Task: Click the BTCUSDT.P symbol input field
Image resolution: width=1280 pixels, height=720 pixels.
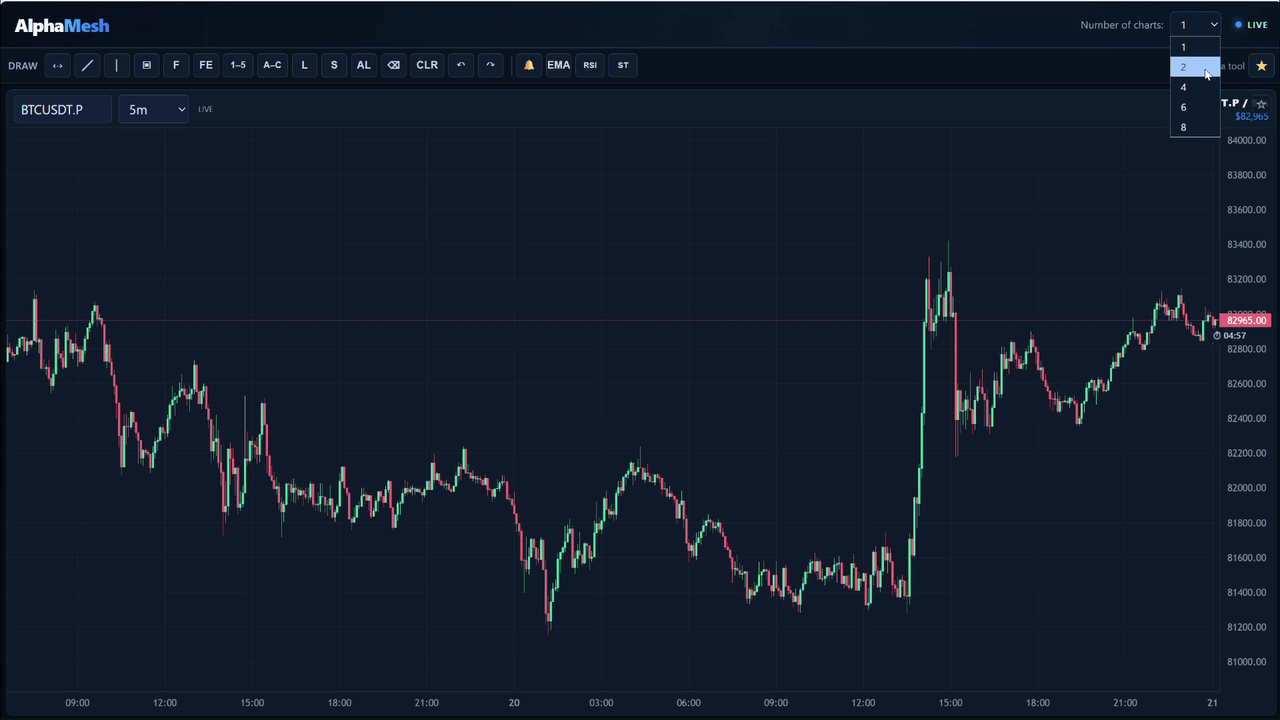Action: tap(63, 109)
